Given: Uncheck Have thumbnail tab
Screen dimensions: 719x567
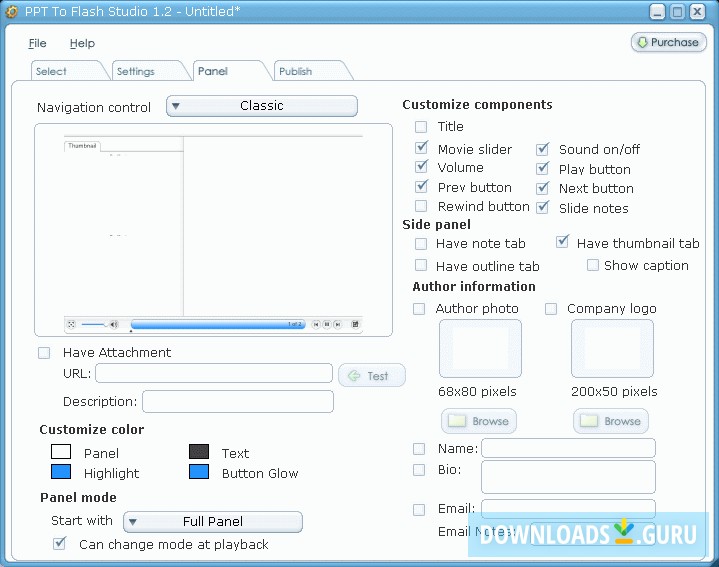Looking at the screenshot, I should pyautogui.click(x=562, y=242).
